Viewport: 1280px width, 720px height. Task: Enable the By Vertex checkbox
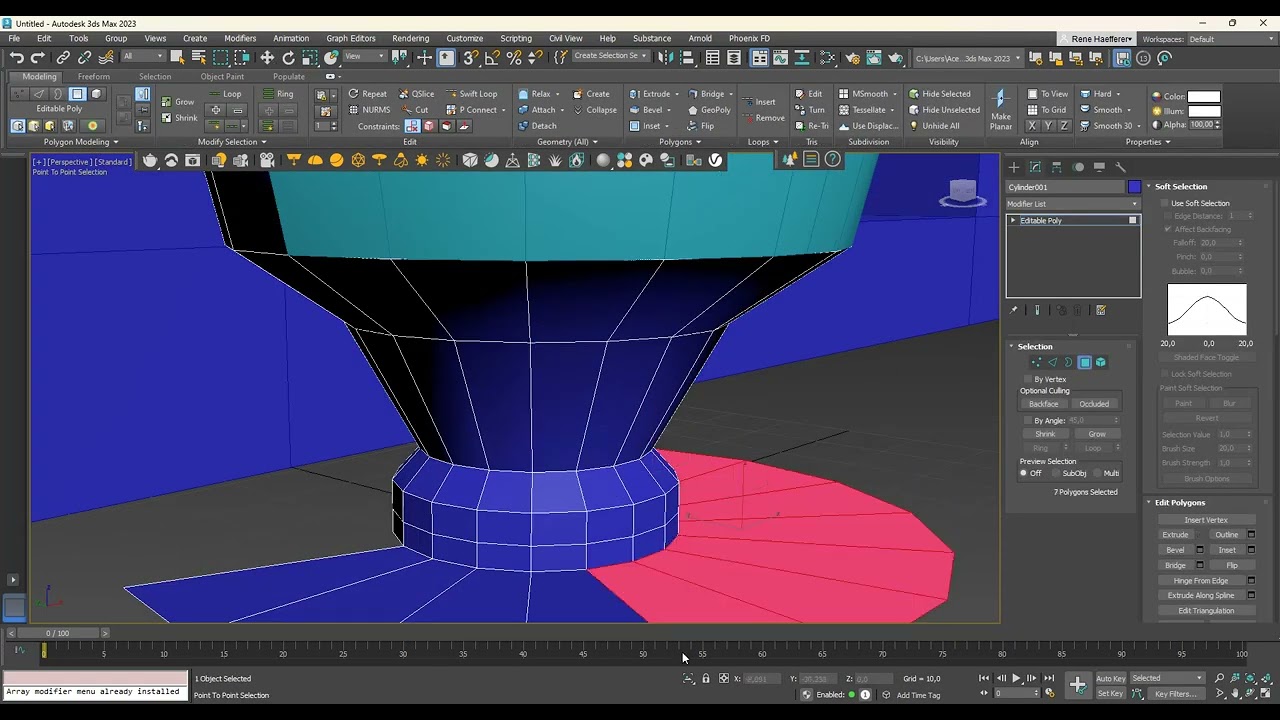click(x=1027, y=379)
